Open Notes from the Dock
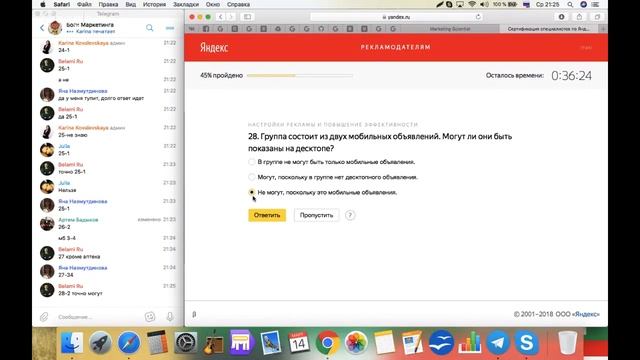The height and width of the screenshot is (360, 640). pos(384,343)
